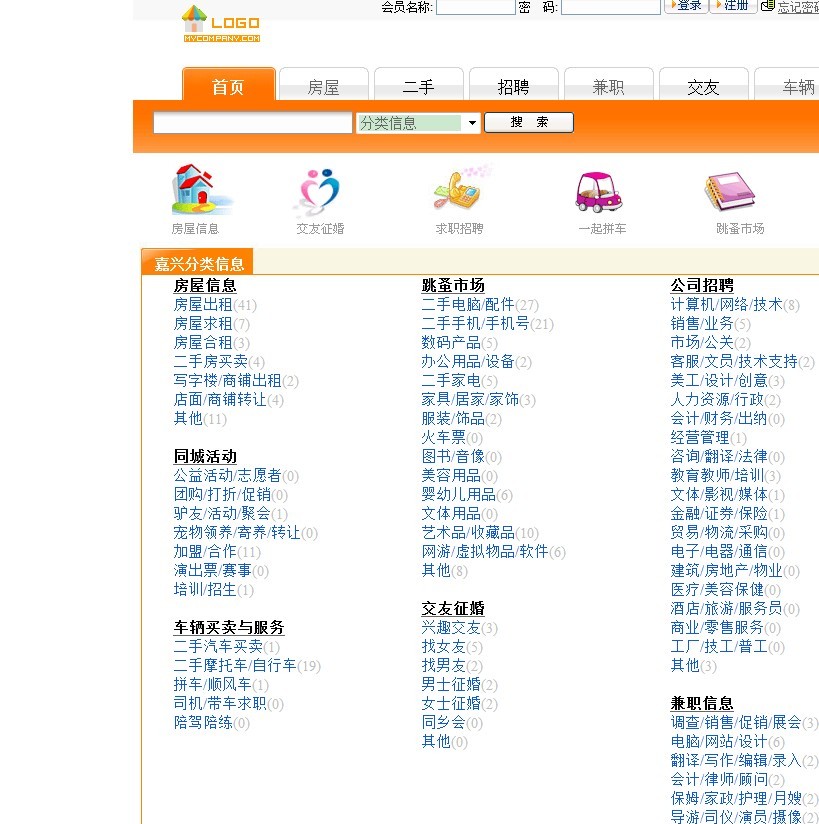Click the 公司招聘 section heading
Viewport: 819px width, 824px height.
[702, 285]
